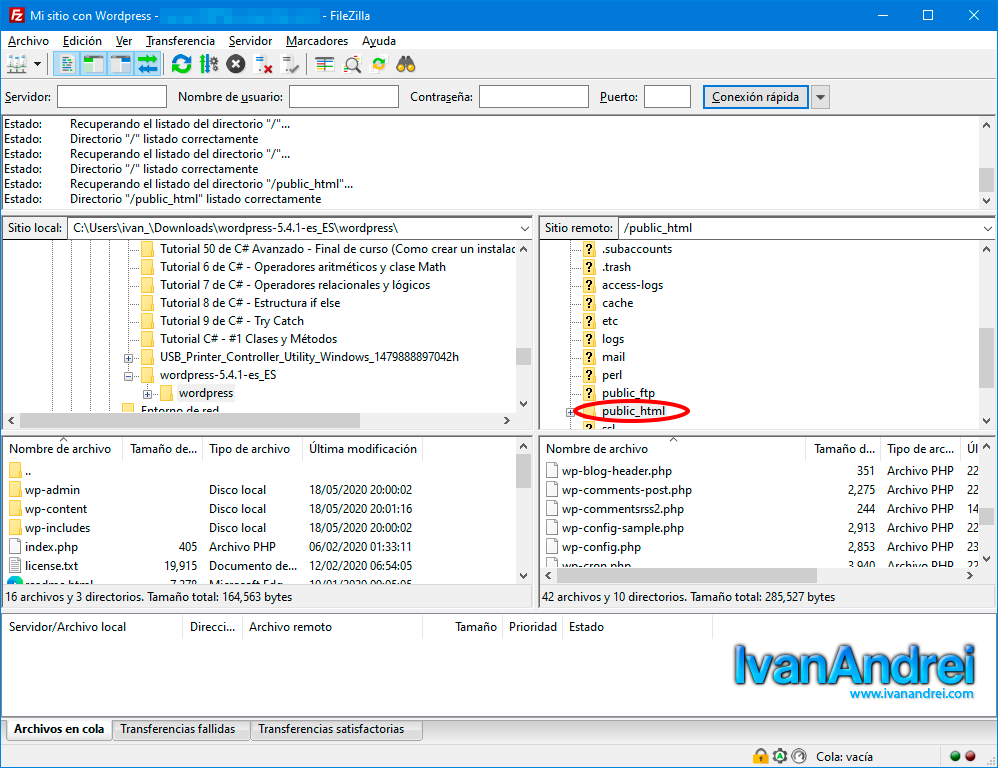Screen dimensions: 998x768
Task: Open the Ver menu
Action: pos(123,41)
